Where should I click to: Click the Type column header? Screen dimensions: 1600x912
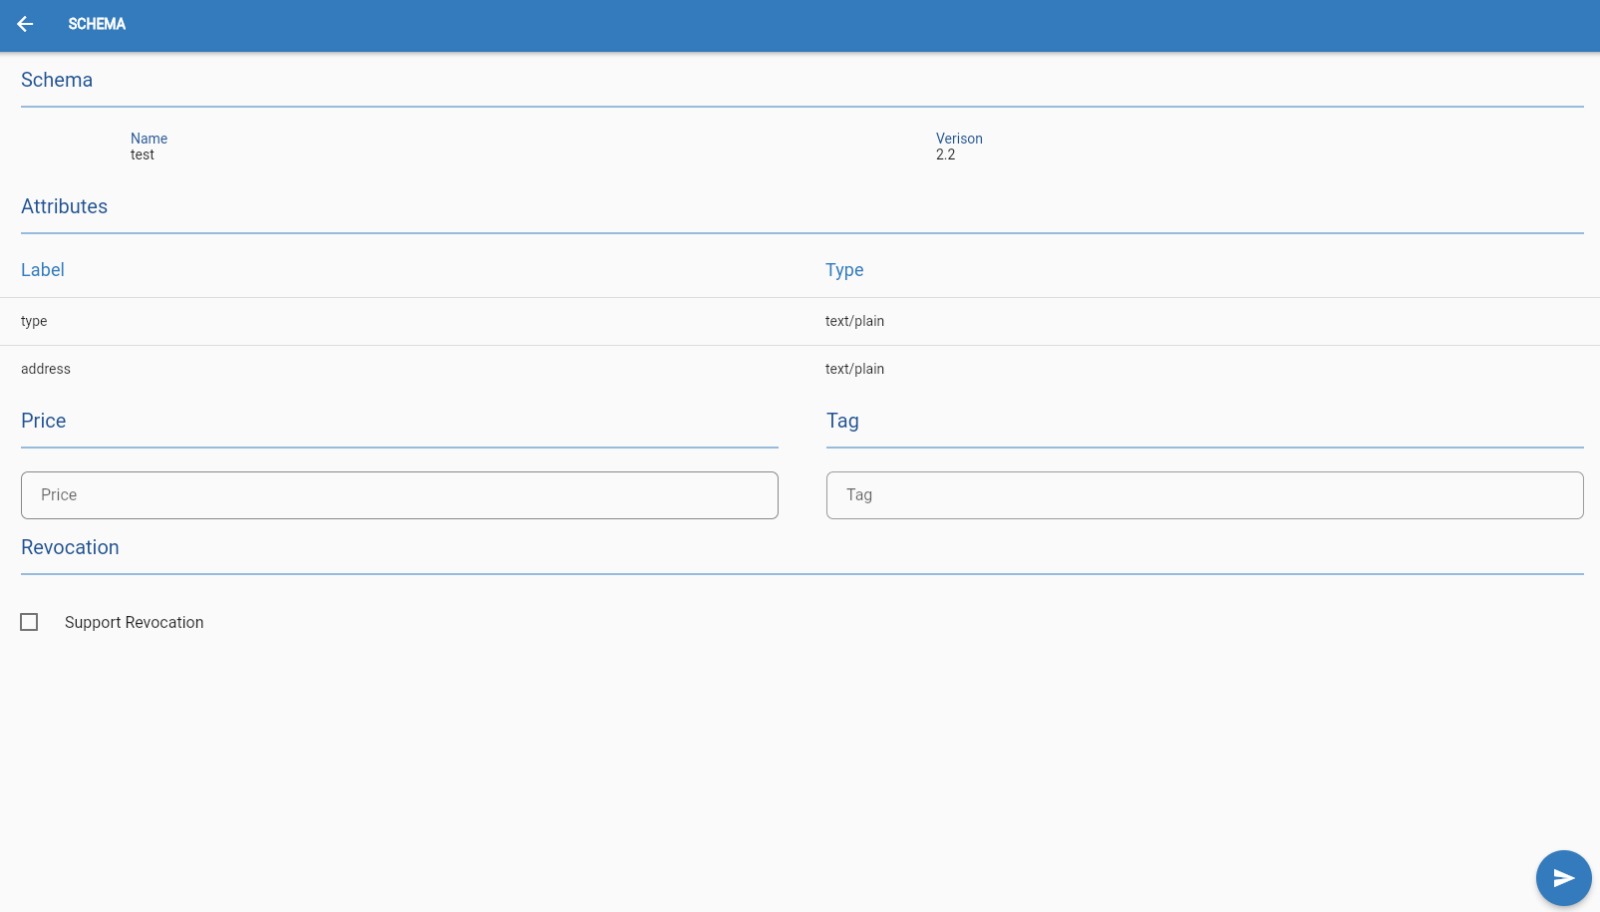[844, 270]
